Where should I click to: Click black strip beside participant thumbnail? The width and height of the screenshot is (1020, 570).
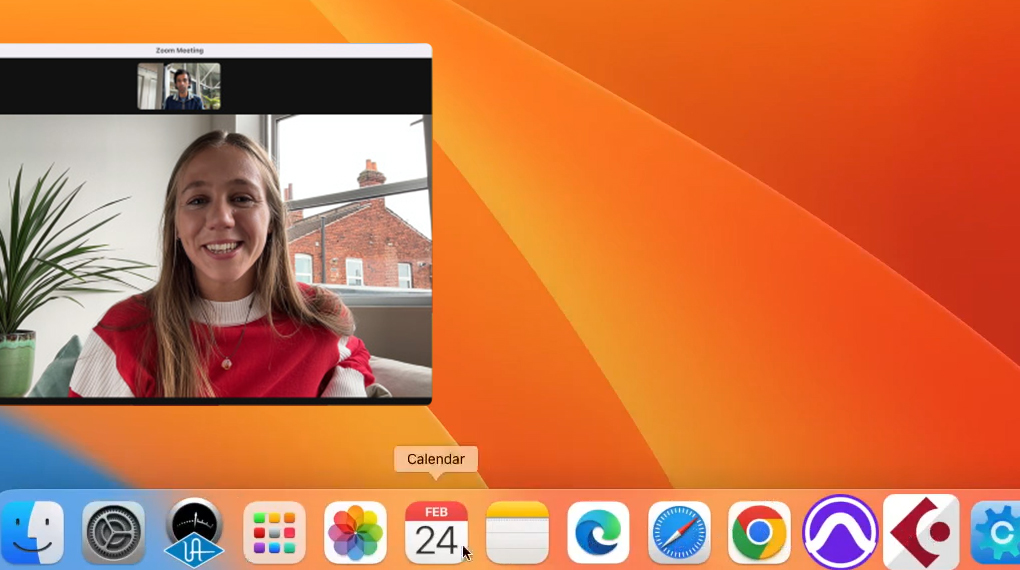tap(330, 86)
